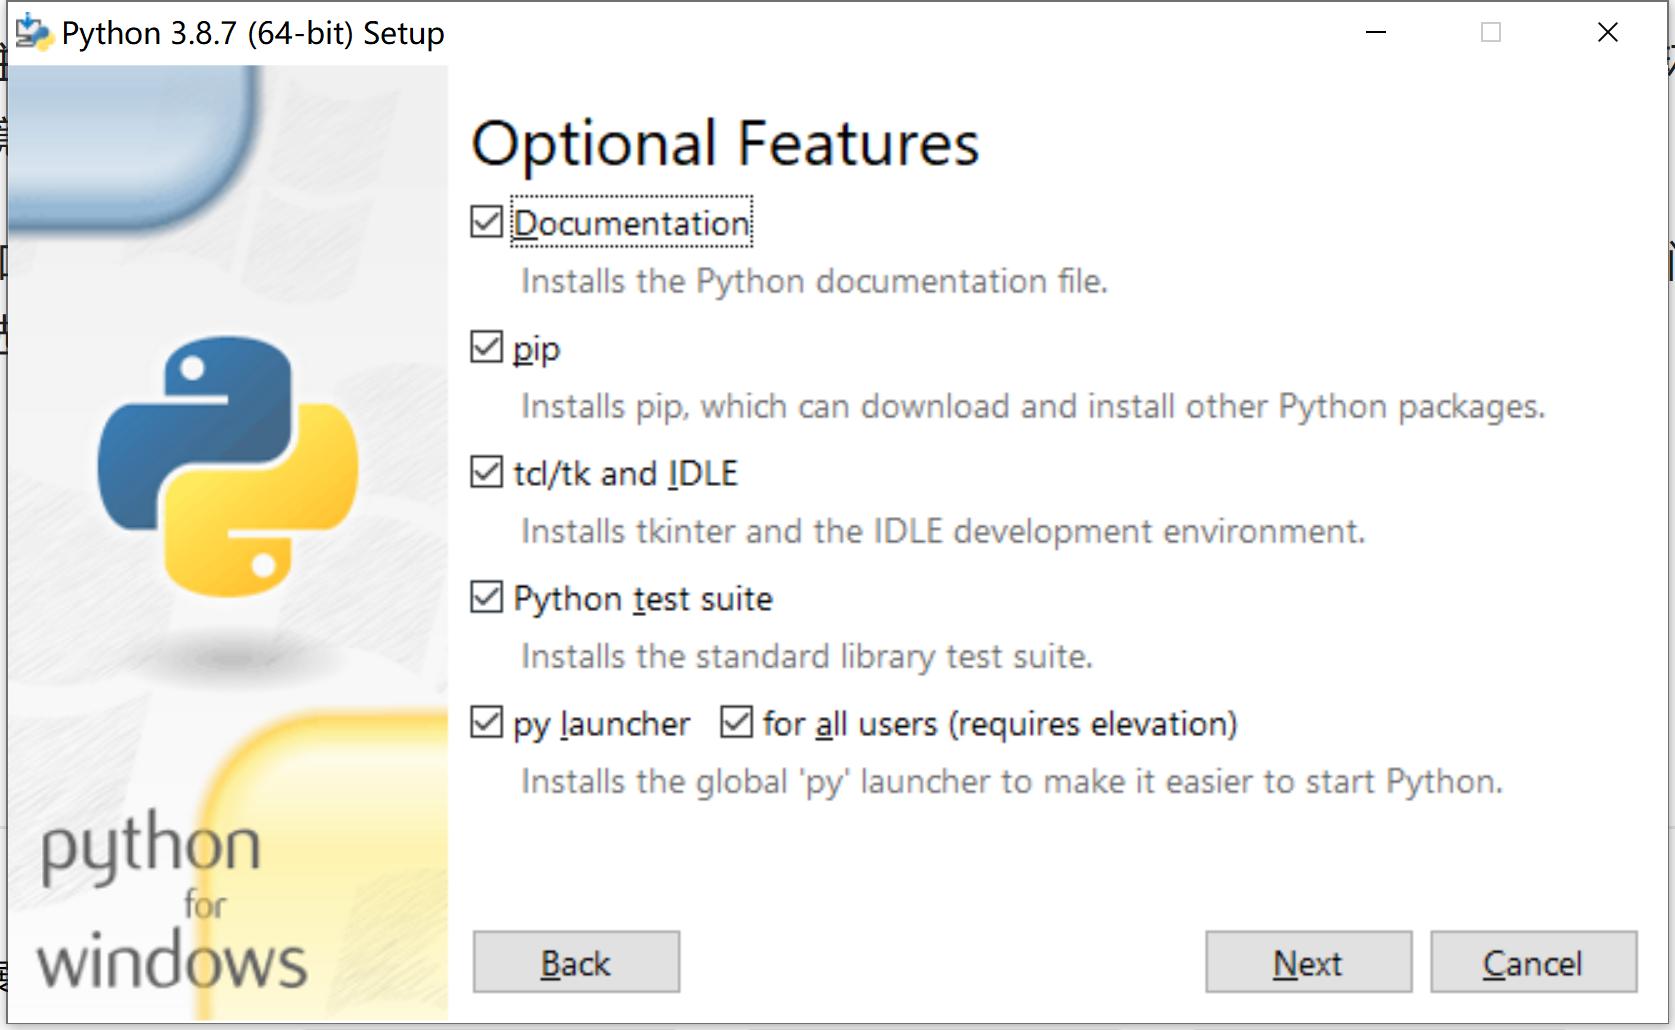The width and height of the screenshot is (1675, 1030).
Task: Click the Next button
Action: pyautogui.click(x=1308, y=962)
